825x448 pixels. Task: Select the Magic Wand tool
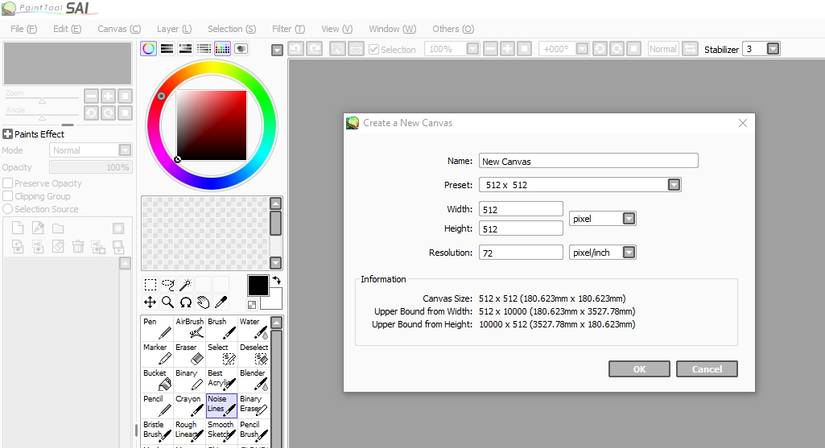(185, 285)
